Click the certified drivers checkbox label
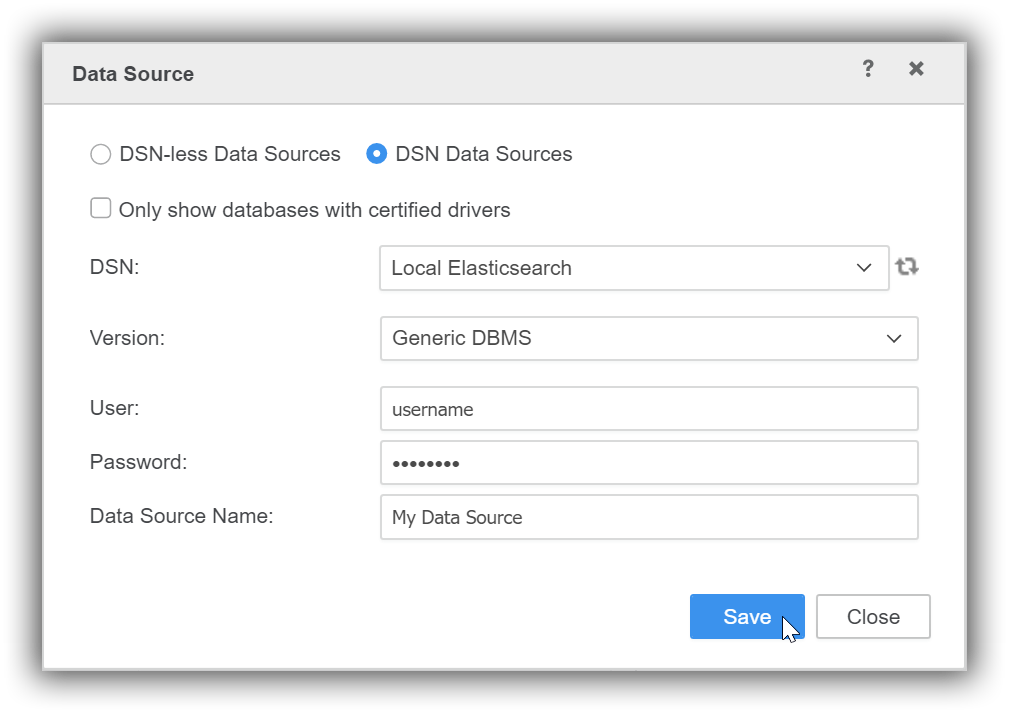The width and height of the screenshot is (1009, 713). (x=314, y=209)
